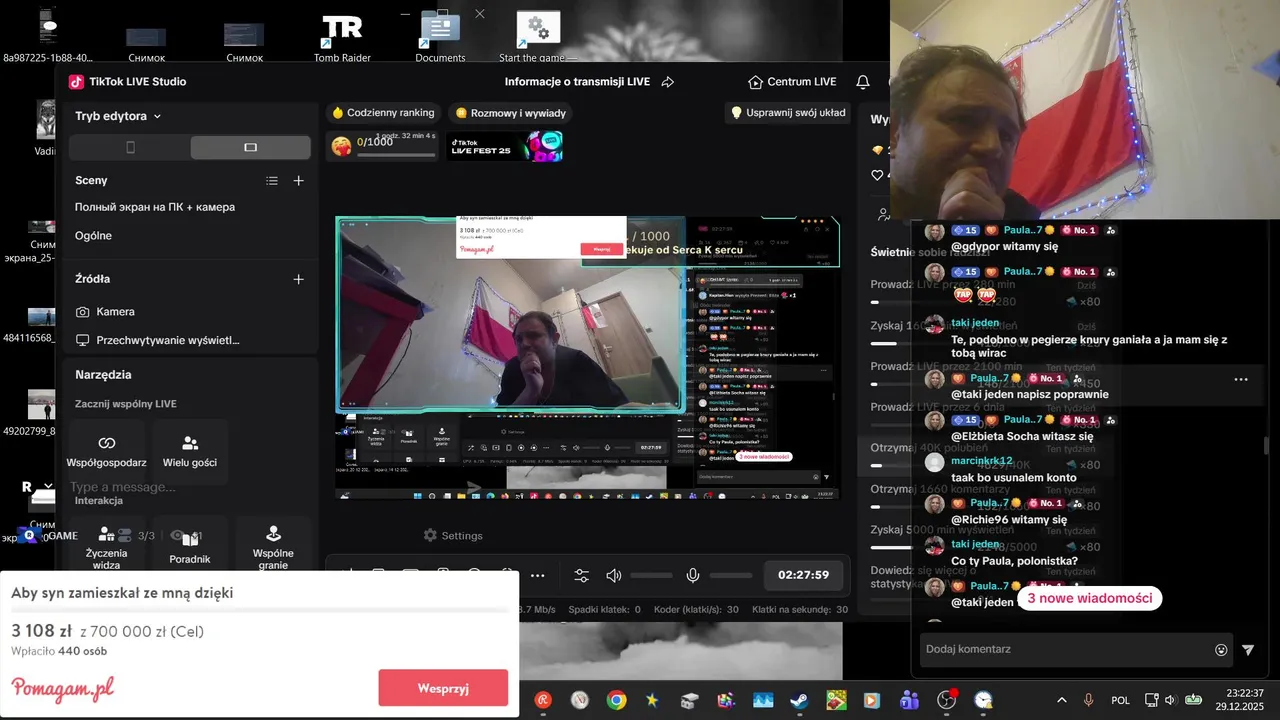This screenshot has width=1280, height=720.
Task: Open the yellow star app on taskbar
Action: tap(653, 700)
